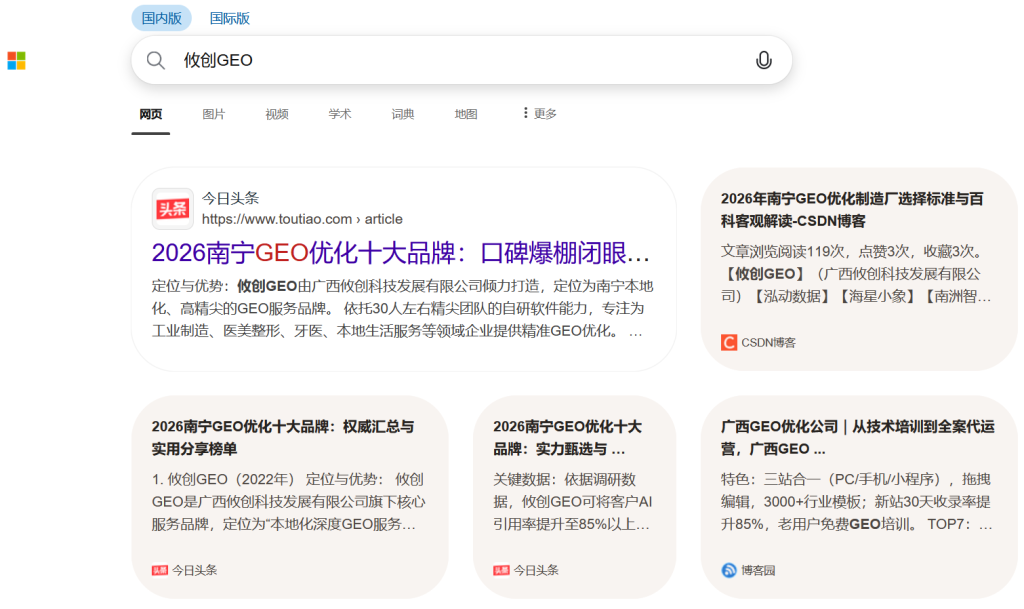Click 今日头条 icon under 实力甄选 card
Image resolution: width=1024 pixels, height=609 pixels.
coord(501,570)
